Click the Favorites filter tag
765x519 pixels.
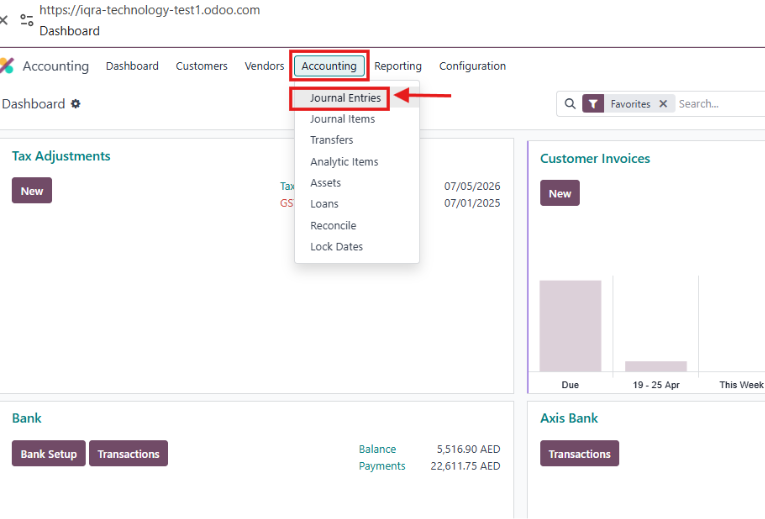point(630,103)
